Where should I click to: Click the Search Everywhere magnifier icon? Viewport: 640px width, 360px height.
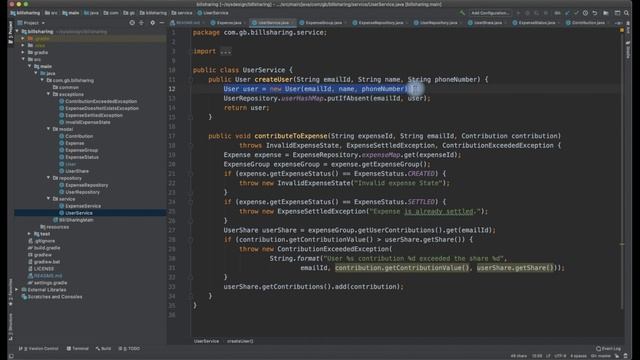[x=626, y=13]
